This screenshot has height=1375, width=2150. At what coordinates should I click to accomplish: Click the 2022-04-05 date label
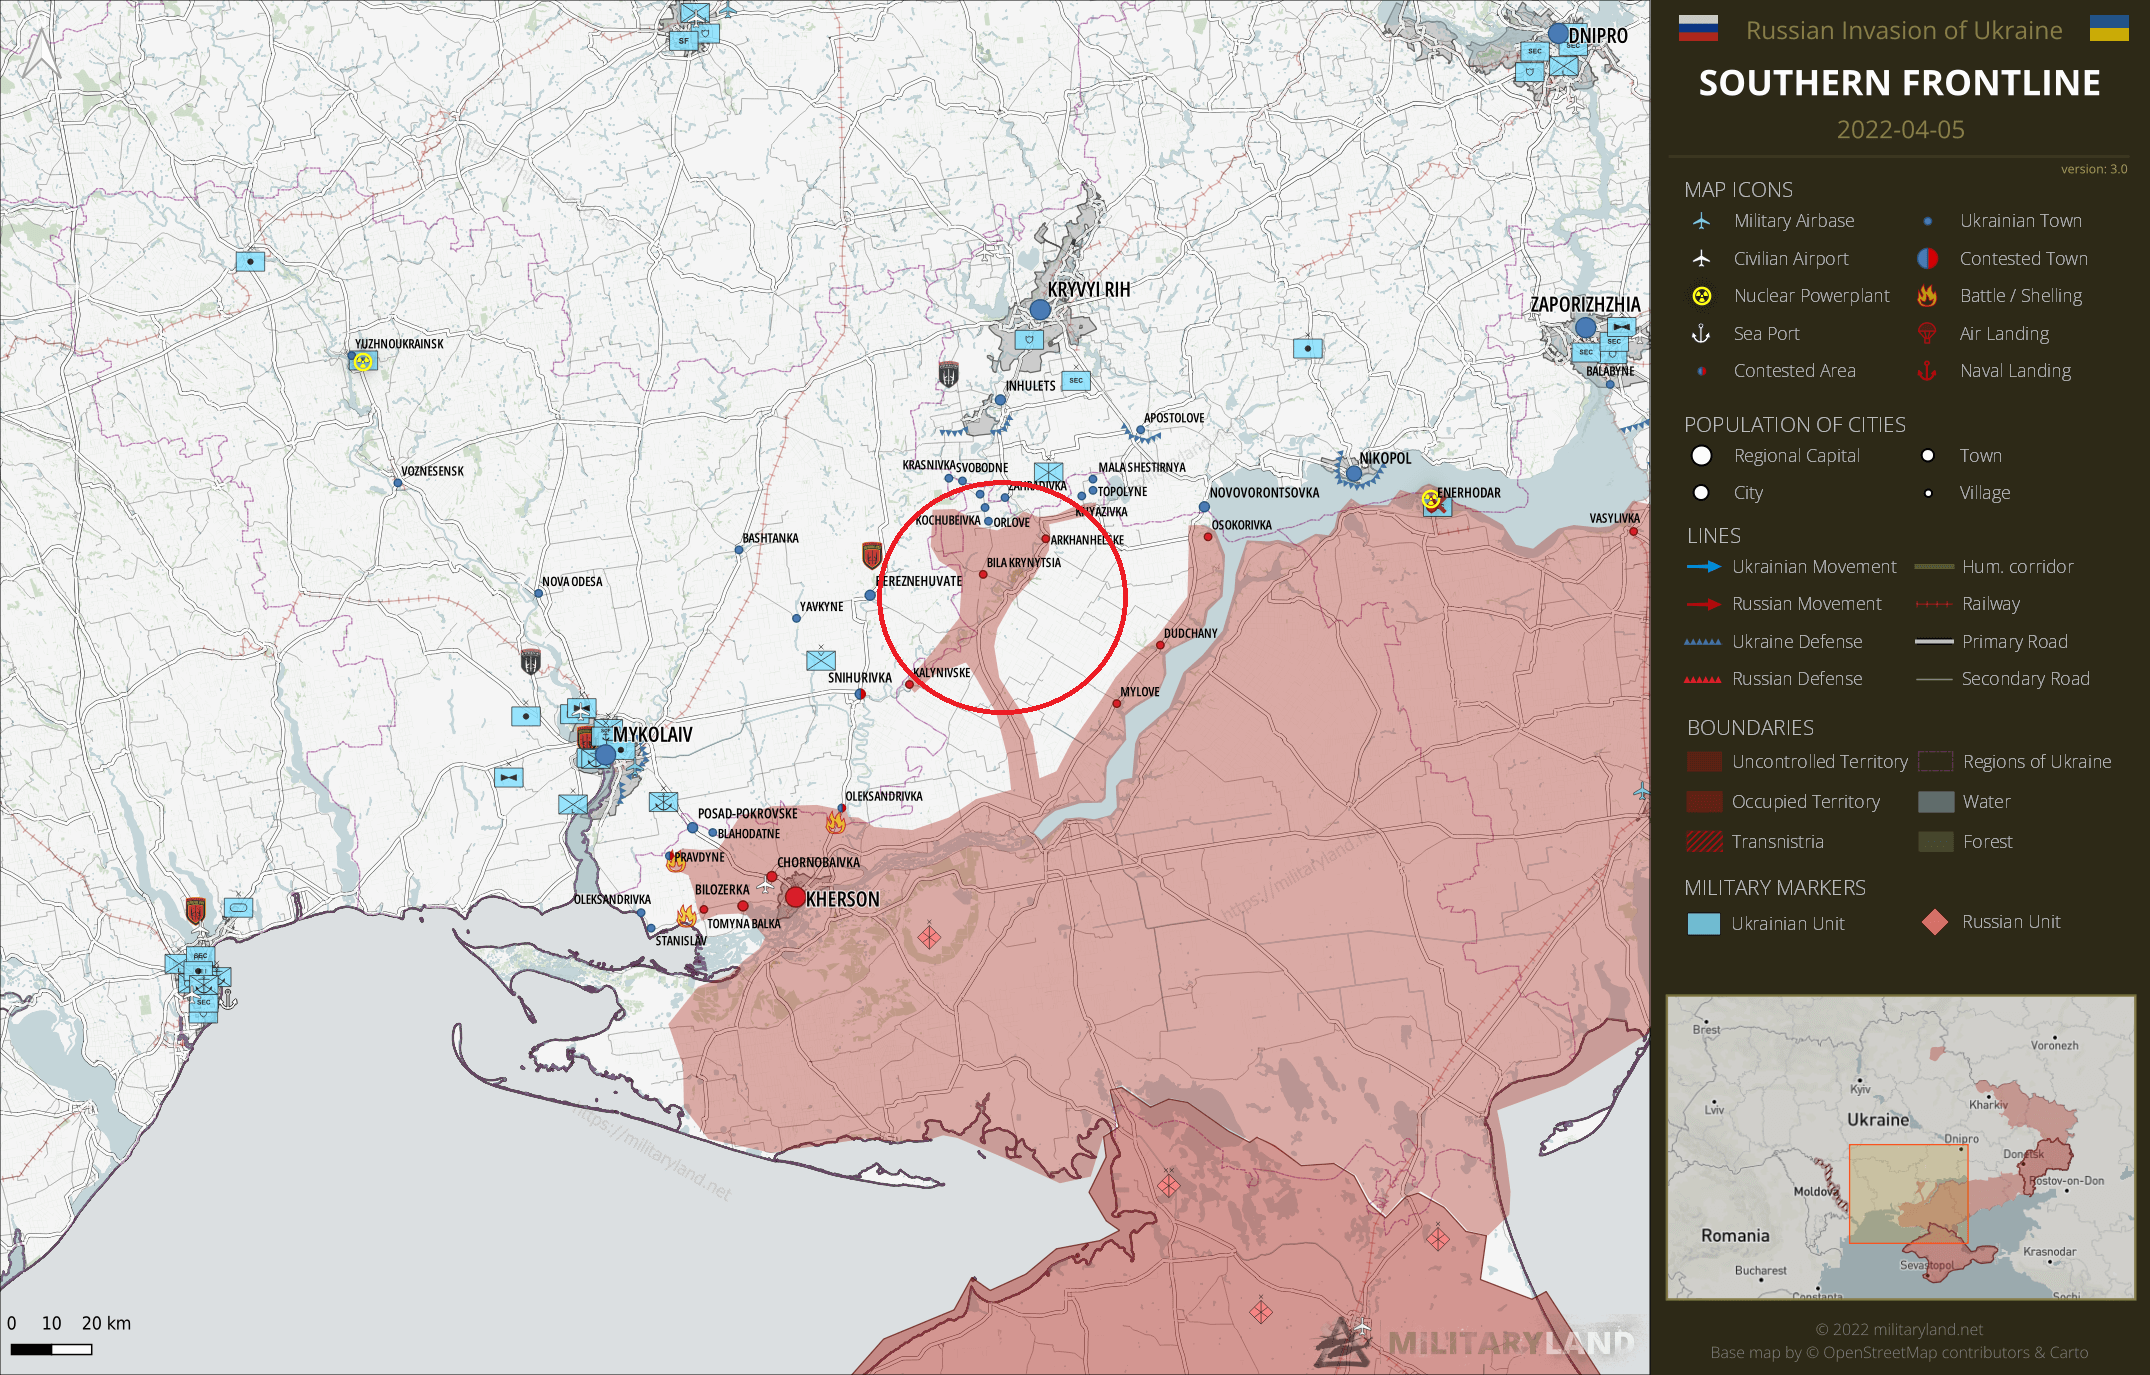[x=1900, y=130]
